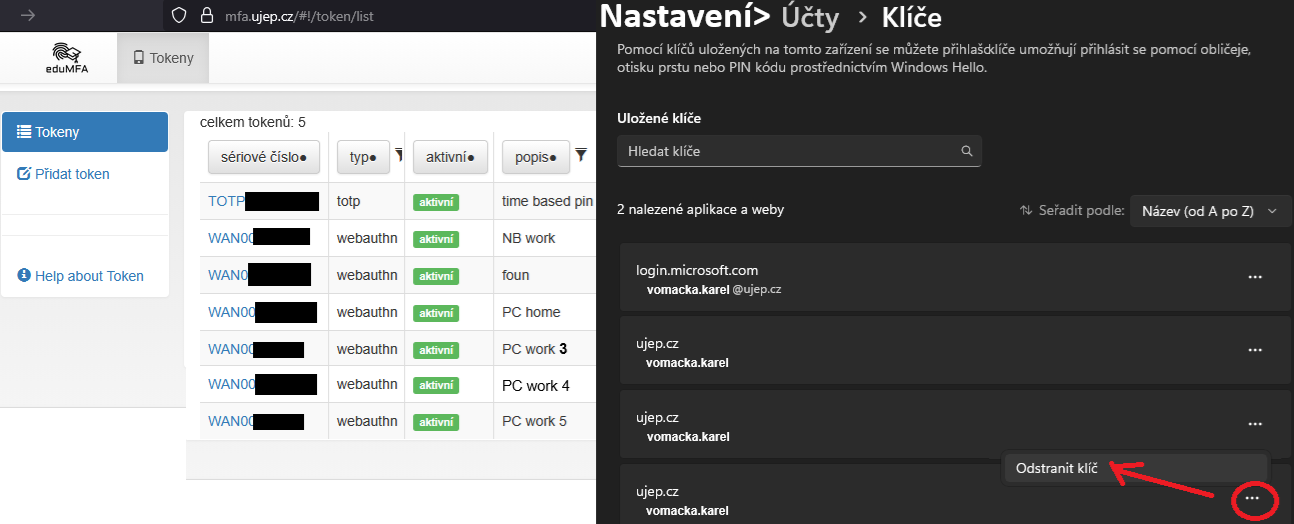Open the more options menu for login.microsoft.com key
Image resolution: width=1294 pixels, height=524 pixels.
click(1254, 277)
